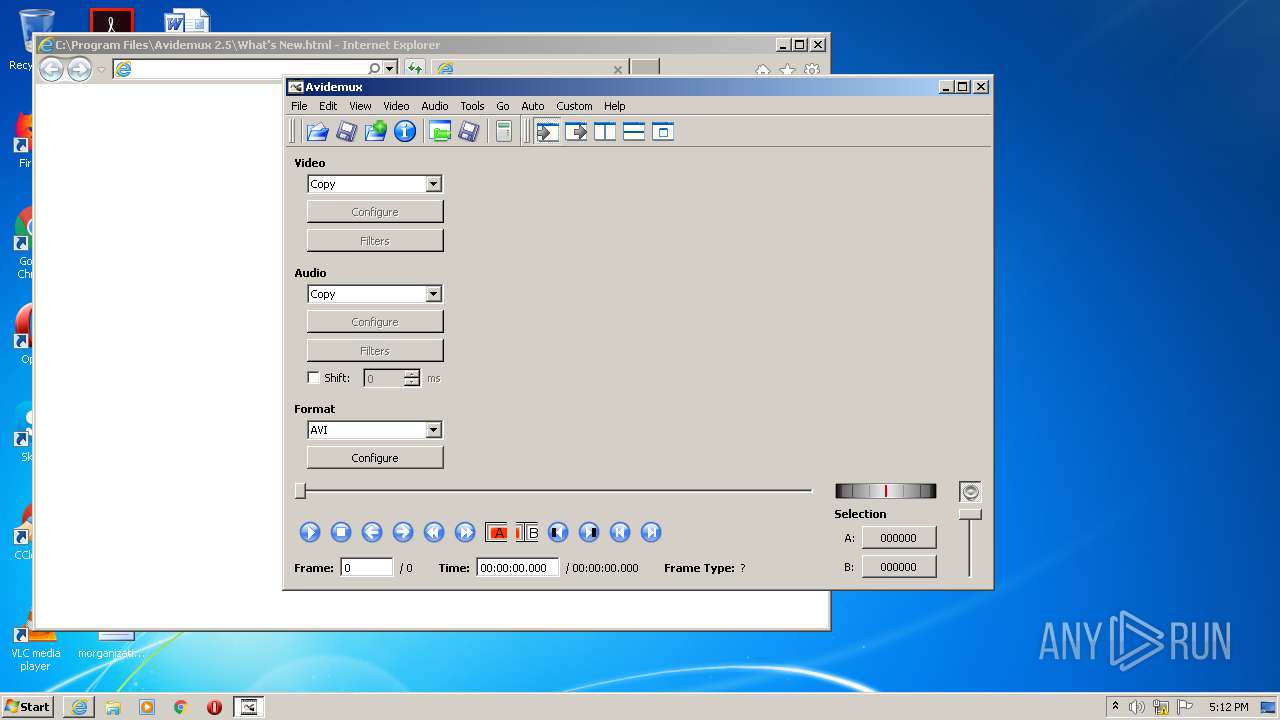1280x720 pixels.
Task: Open the Help menu
Action: (x=614, y=106)
